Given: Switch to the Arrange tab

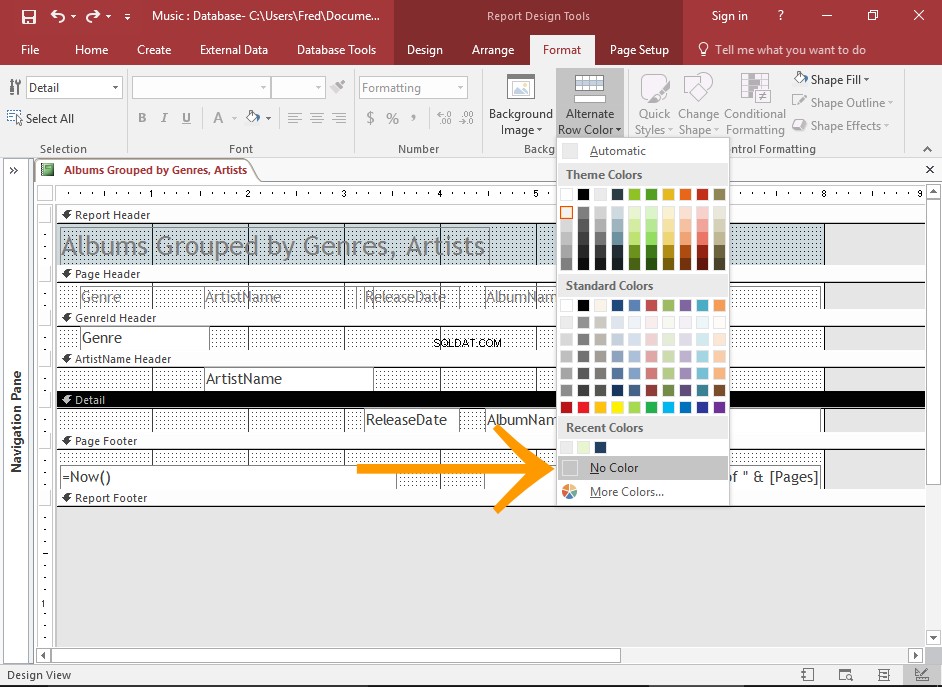Looking at the screenshot, I should 493,50.
